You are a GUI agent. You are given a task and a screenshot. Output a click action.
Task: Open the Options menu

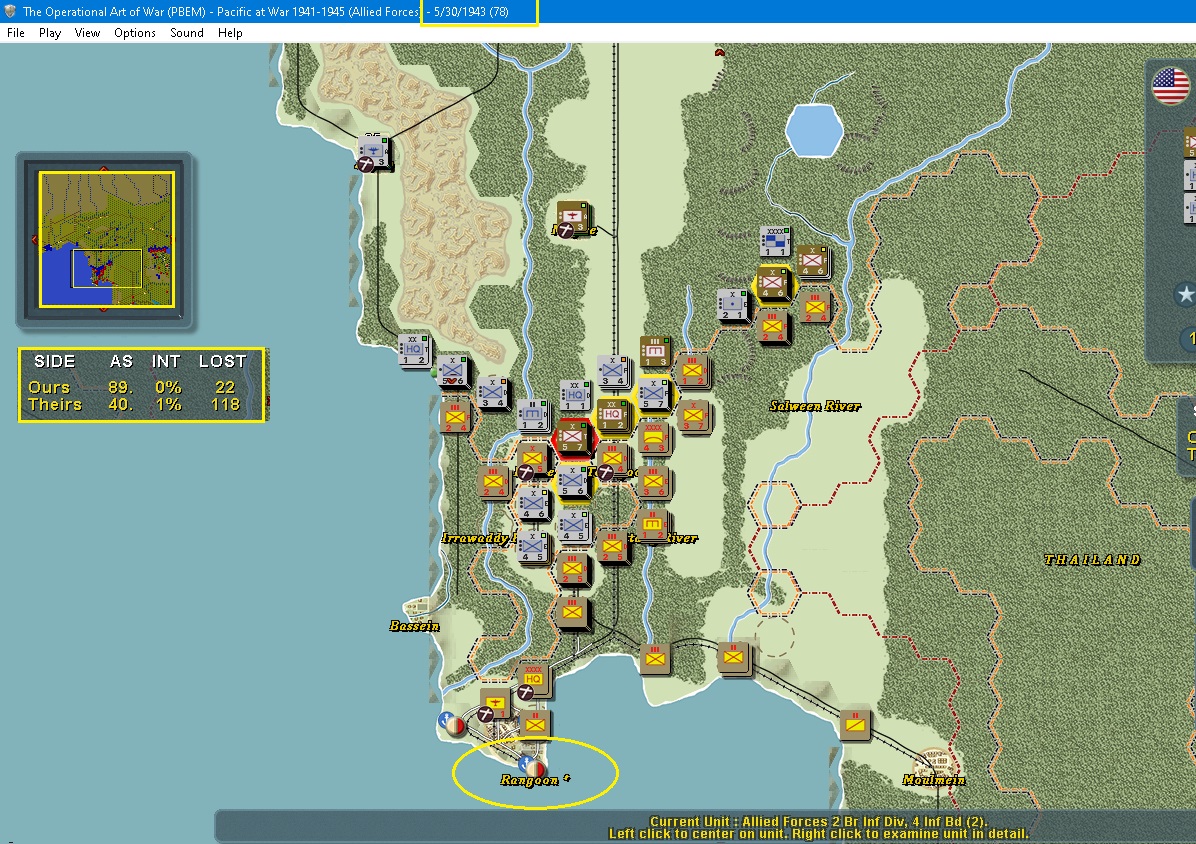coord(134,33)
